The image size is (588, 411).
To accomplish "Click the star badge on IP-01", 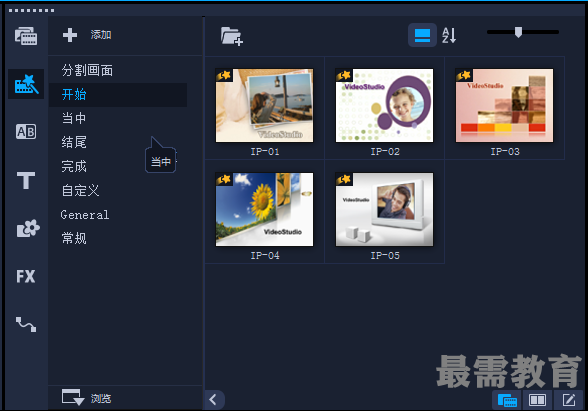I will point(224,75).
